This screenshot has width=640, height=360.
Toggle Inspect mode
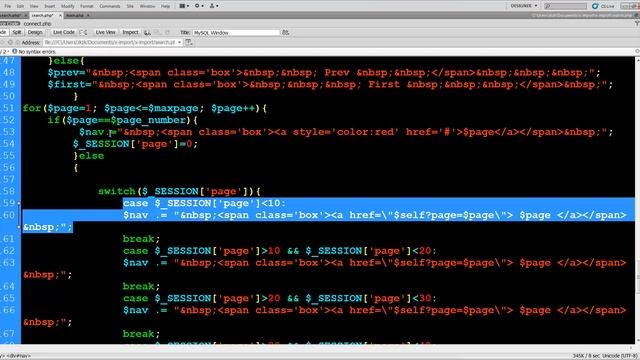[x=130, y=32]
